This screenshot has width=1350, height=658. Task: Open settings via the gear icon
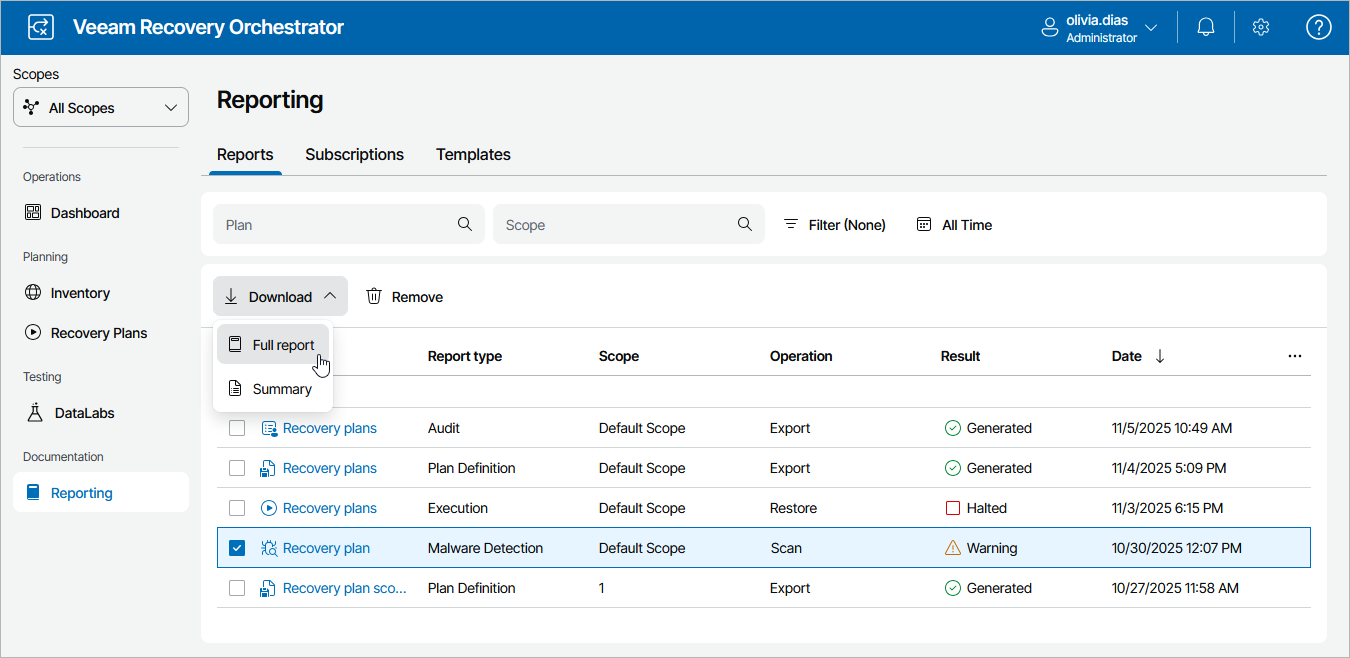1261,28
